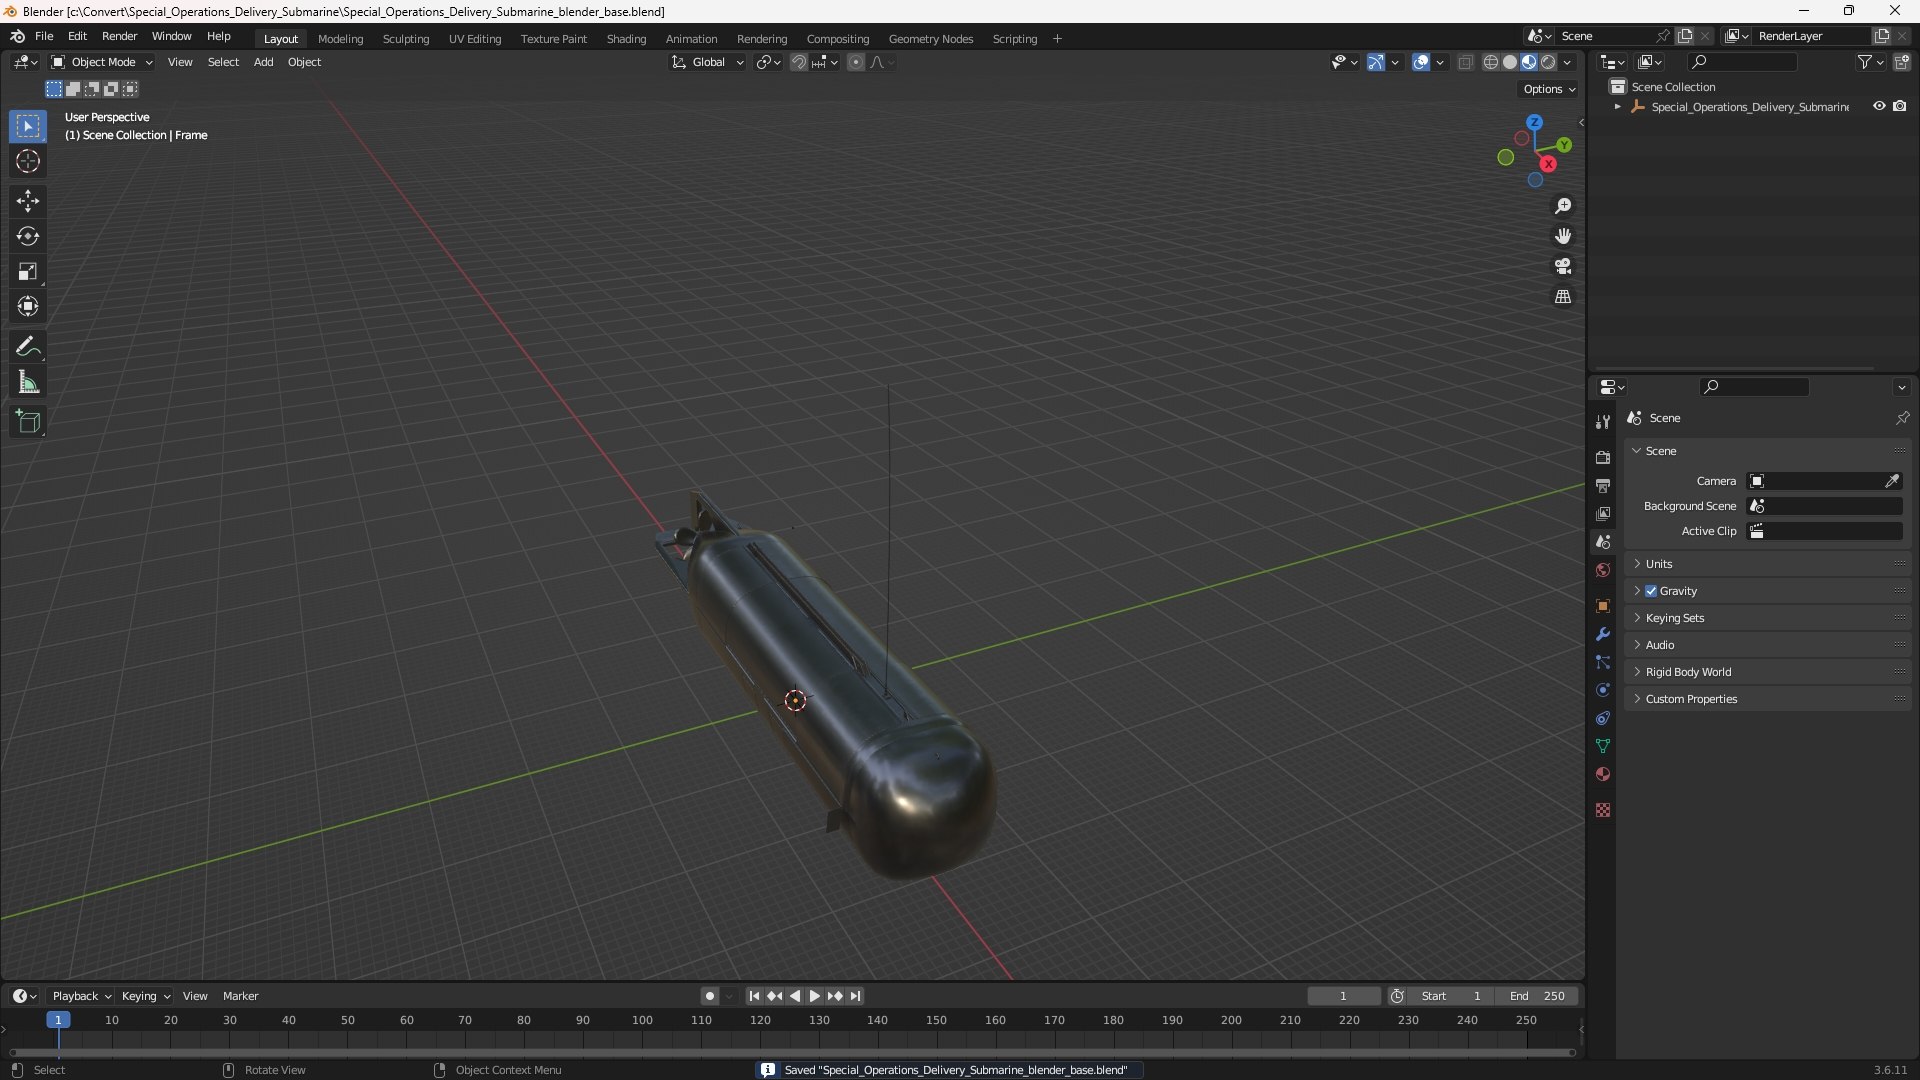The image size is (1920, 1080).
Task: Toggle auto keying record button
Action: pos(710,996)
